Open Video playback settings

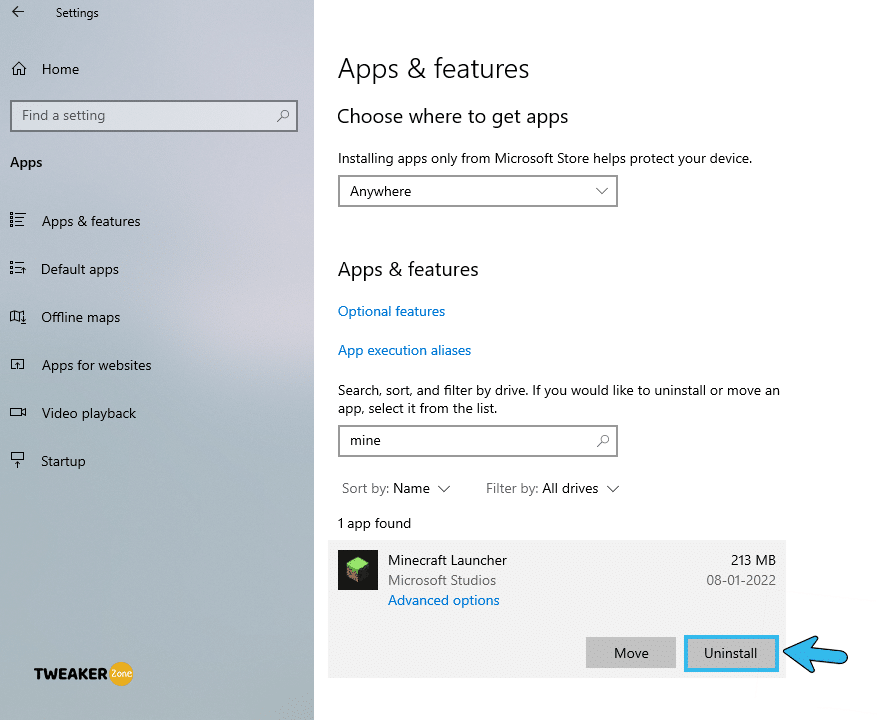88,413
